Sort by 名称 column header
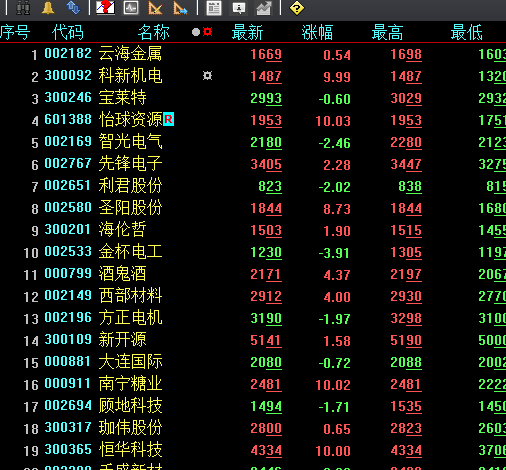Screen dimensions: 506x470 coord(154,32)
